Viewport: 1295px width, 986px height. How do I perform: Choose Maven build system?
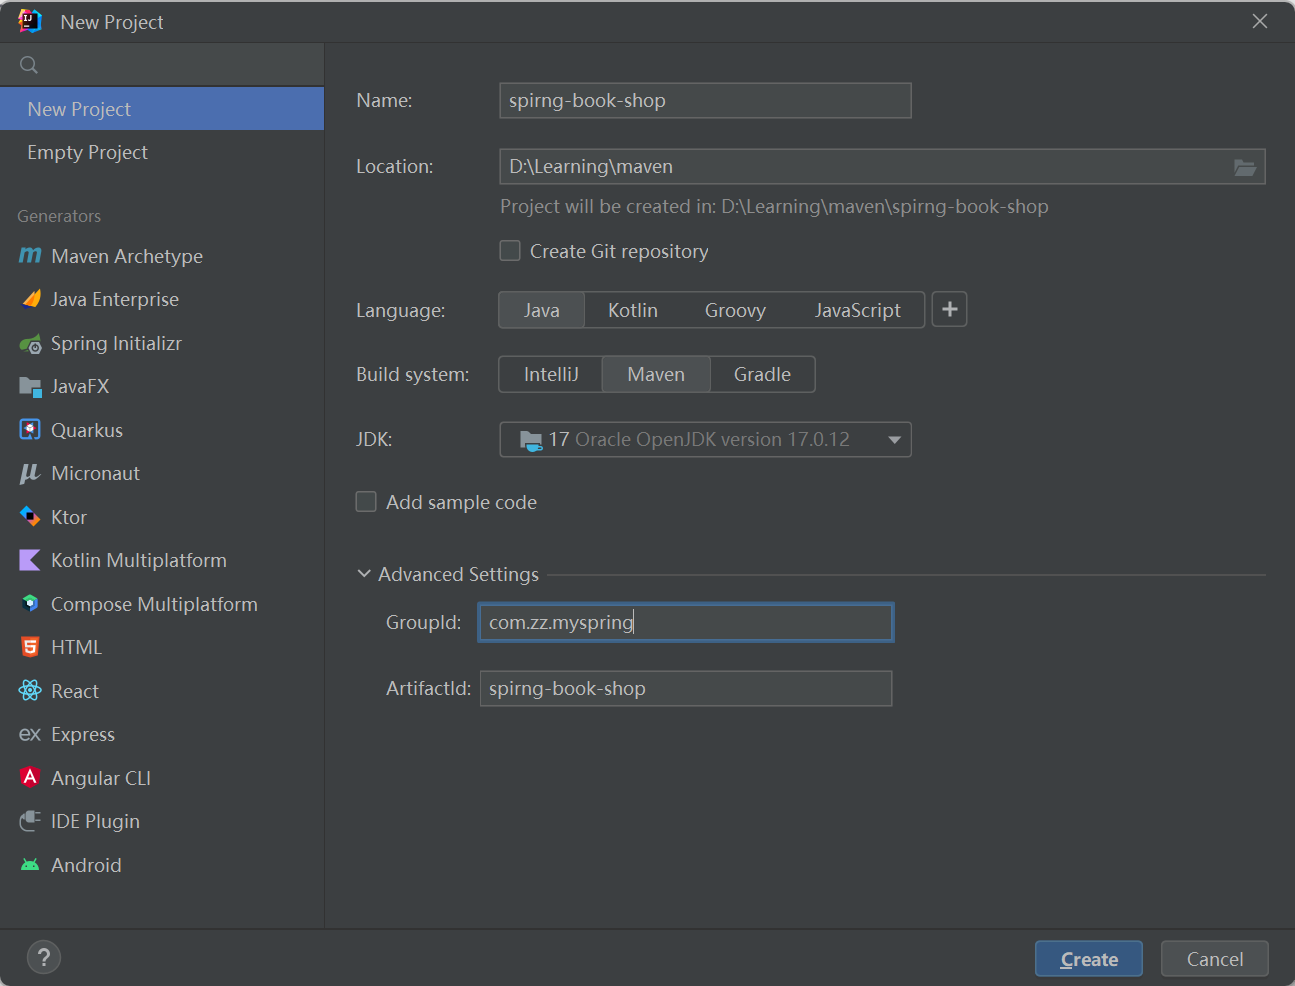click(656, 374)
